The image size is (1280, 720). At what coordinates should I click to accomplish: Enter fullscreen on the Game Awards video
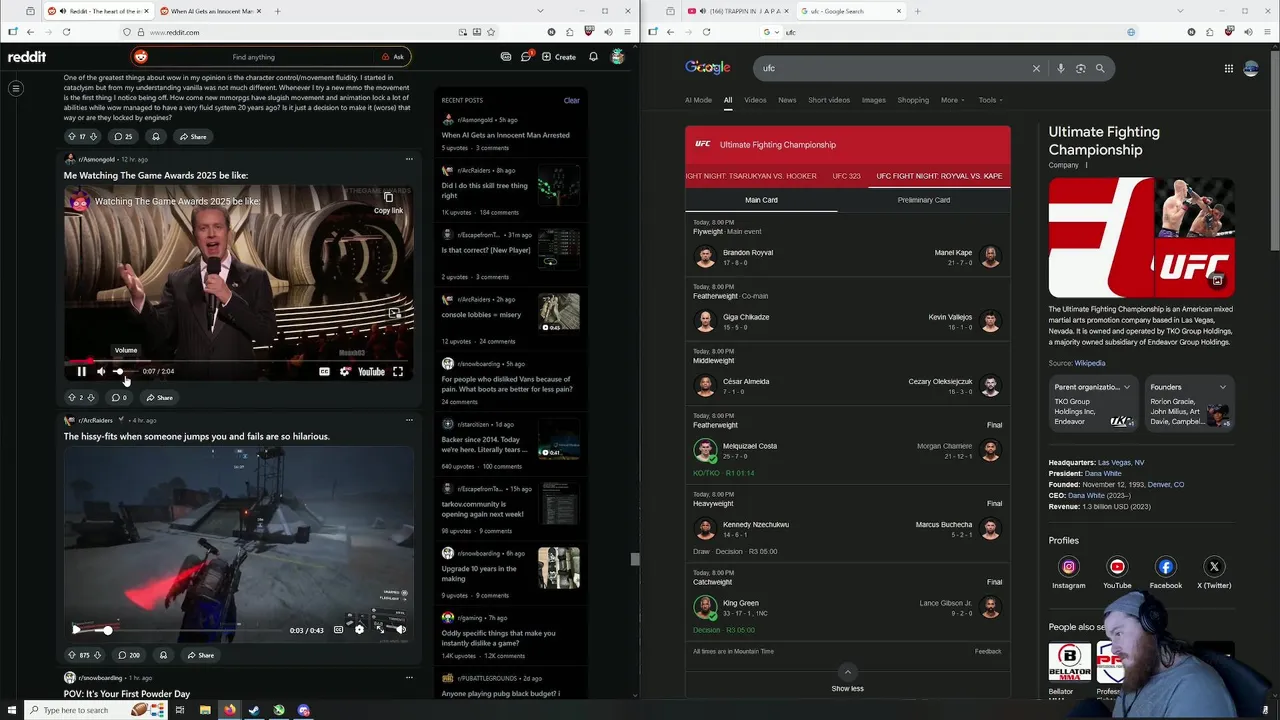coord(398,371)
